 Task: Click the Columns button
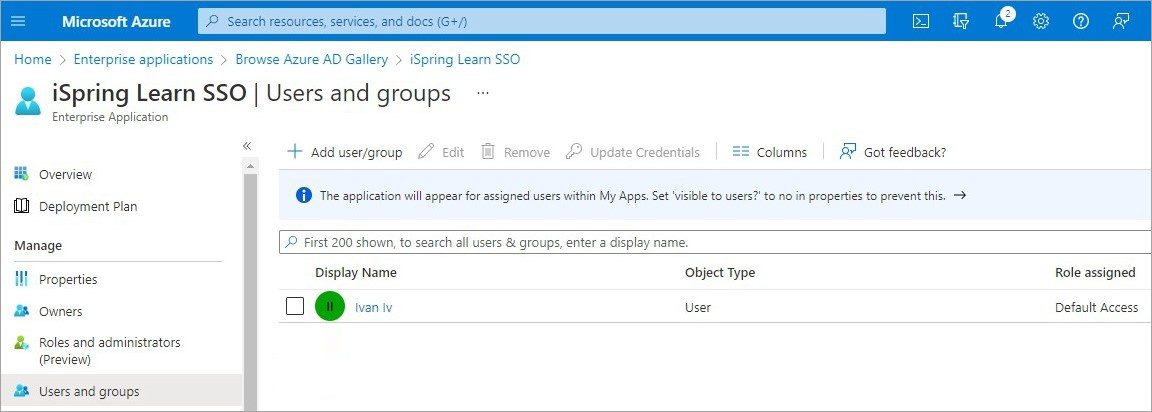coord(770,152)
